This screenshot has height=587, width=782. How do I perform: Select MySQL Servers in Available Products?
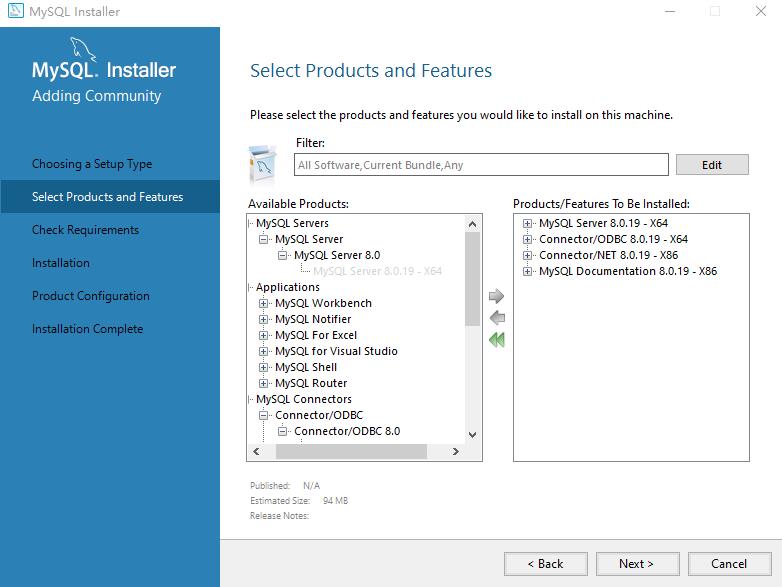292,223
